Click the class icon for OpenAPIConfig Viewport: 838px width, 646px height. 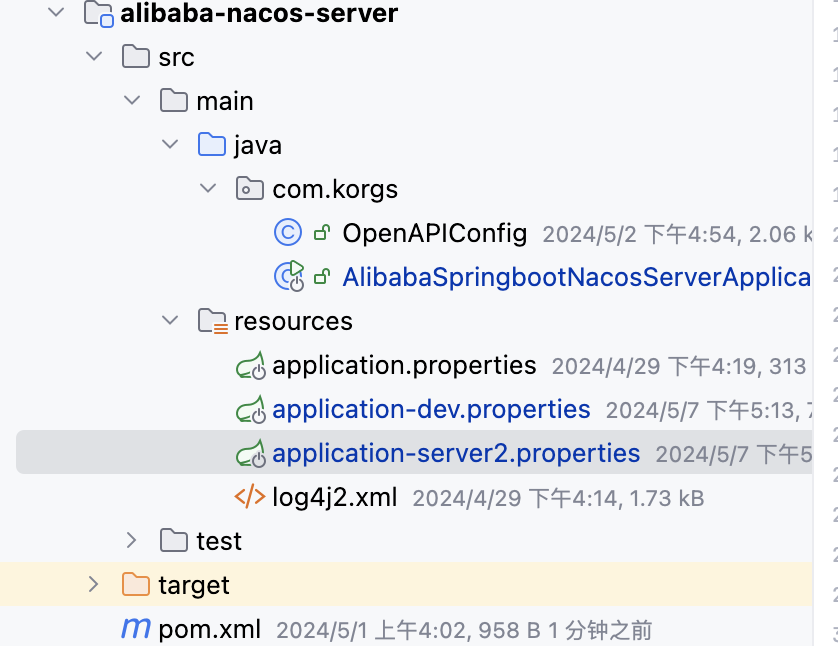(287, 232)
